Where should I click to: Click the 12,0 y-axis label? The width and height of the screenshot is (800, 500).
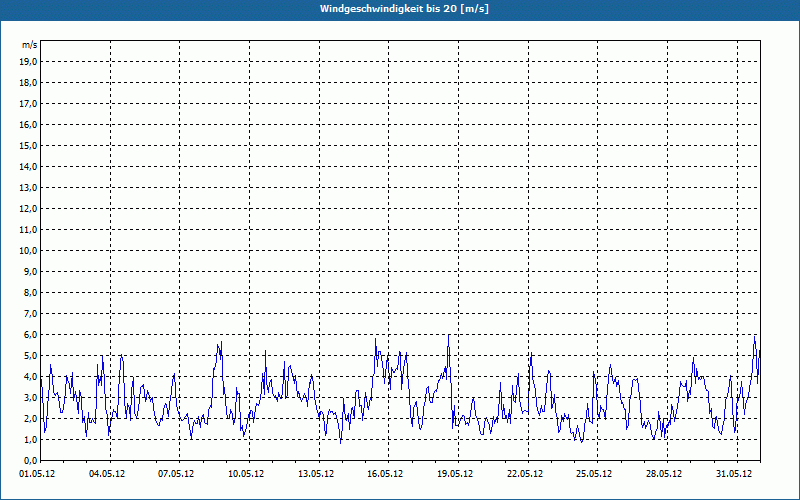28,208
